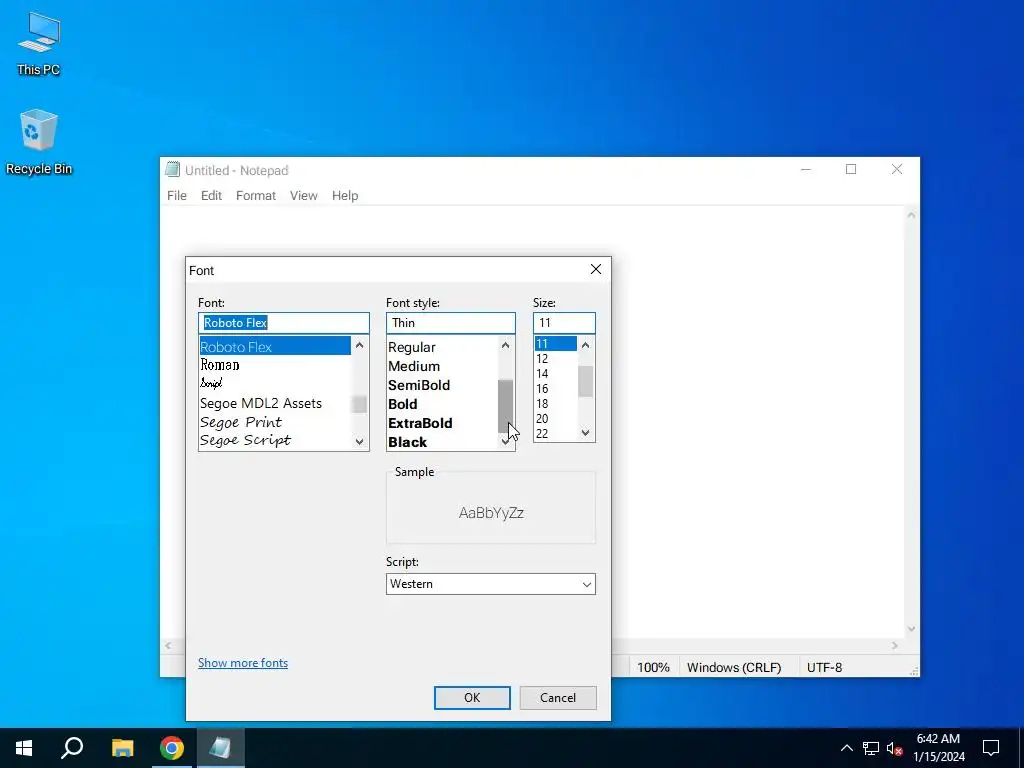Screen dimensions: 1024x768
Task: Open the Edit menu in Notepad
Action: point(211,195)
